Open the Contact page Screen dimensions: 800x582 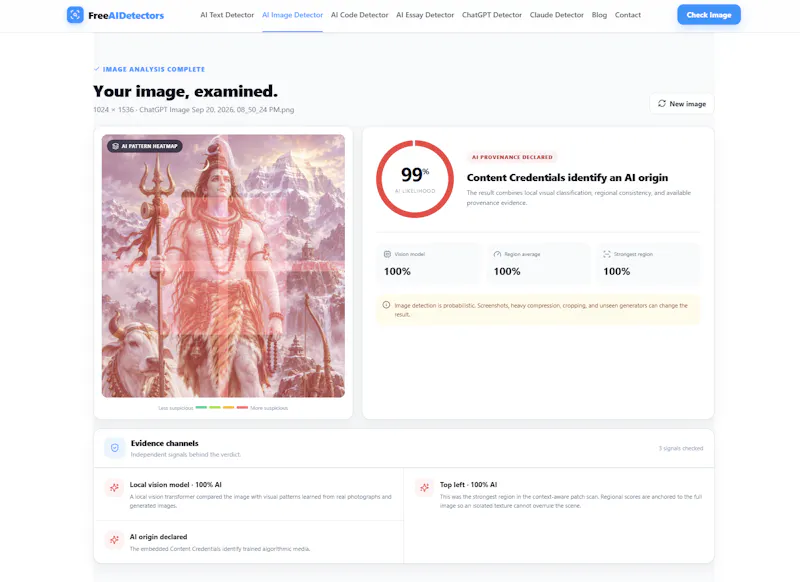pyautogui.click(x=628, y=15)
